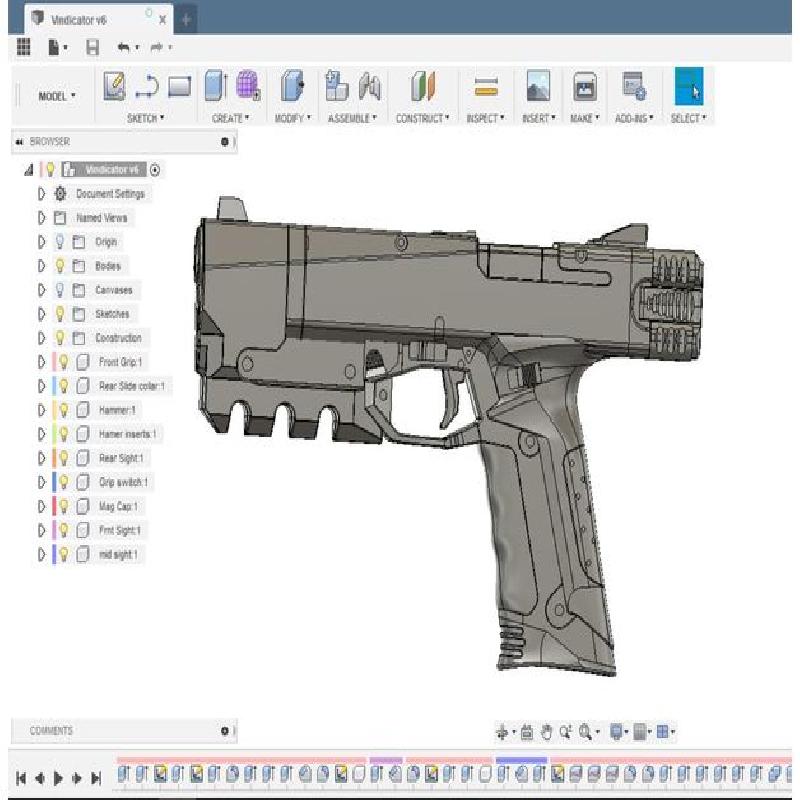This screenshot has height=800, width=800.
Task: Click the Create Sketch icon in toolbar
Action: click(115, 87)
